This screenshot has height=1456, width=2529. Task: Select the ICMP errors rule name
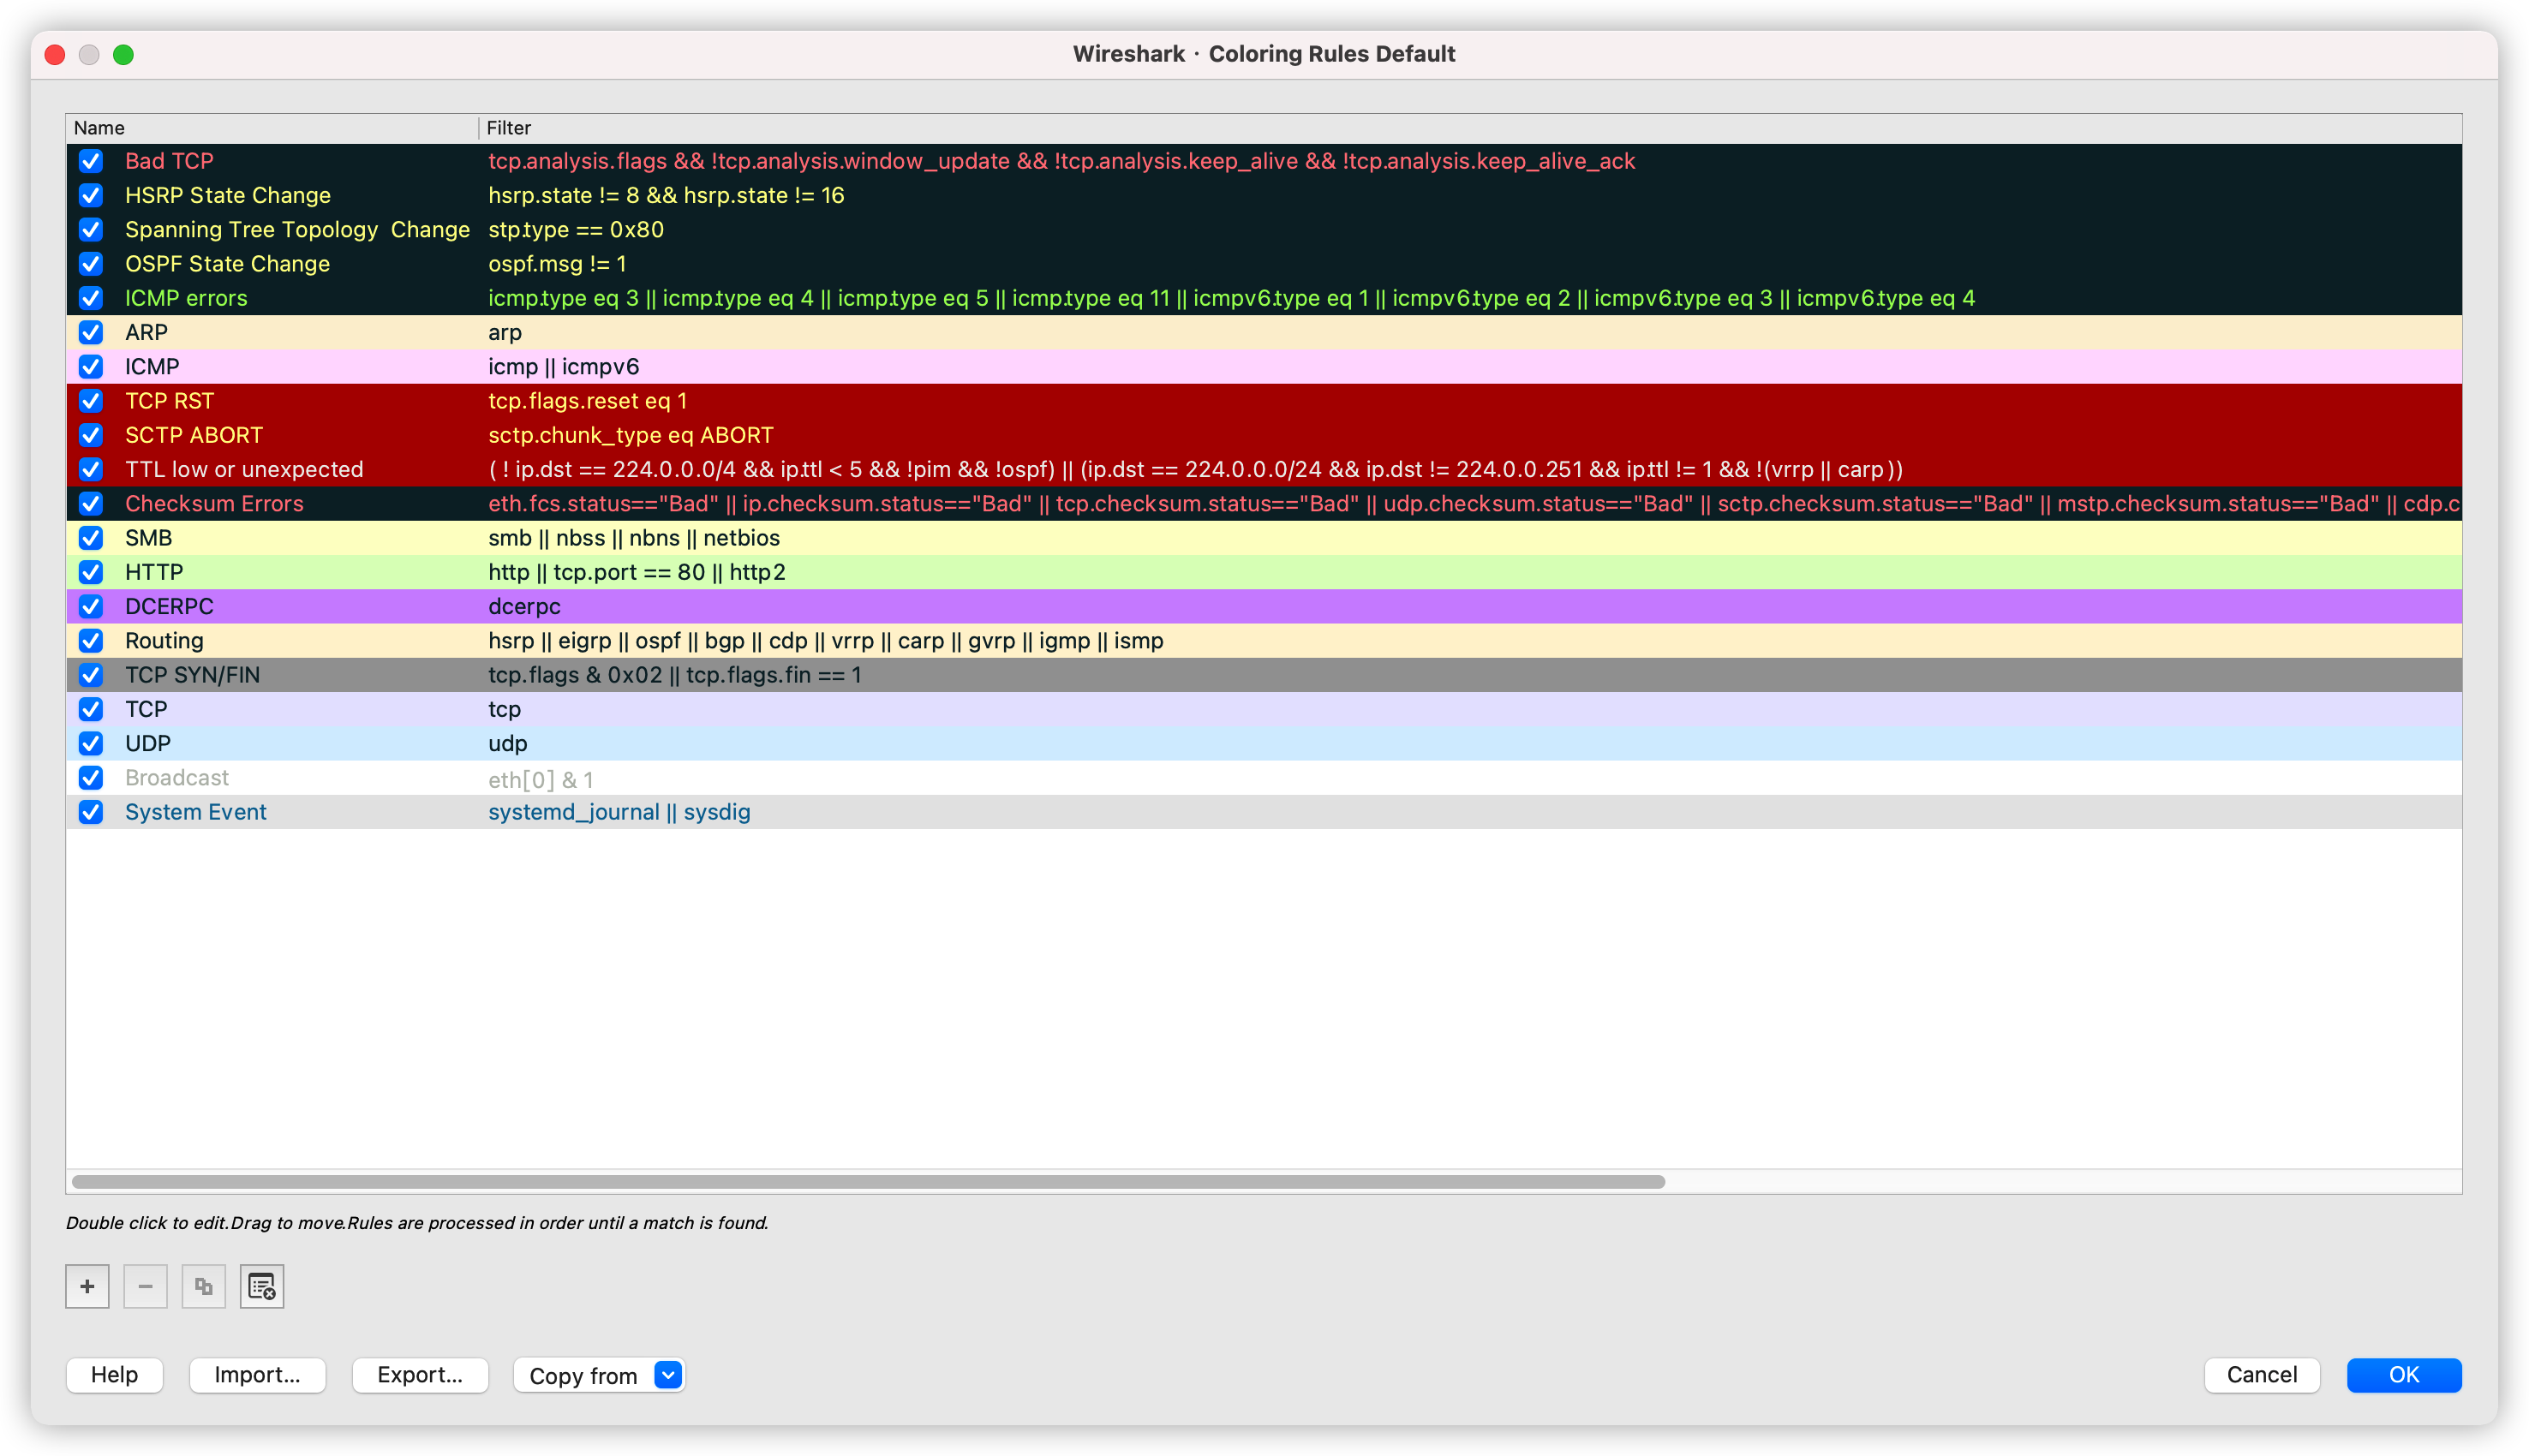(x=186, y=298)
